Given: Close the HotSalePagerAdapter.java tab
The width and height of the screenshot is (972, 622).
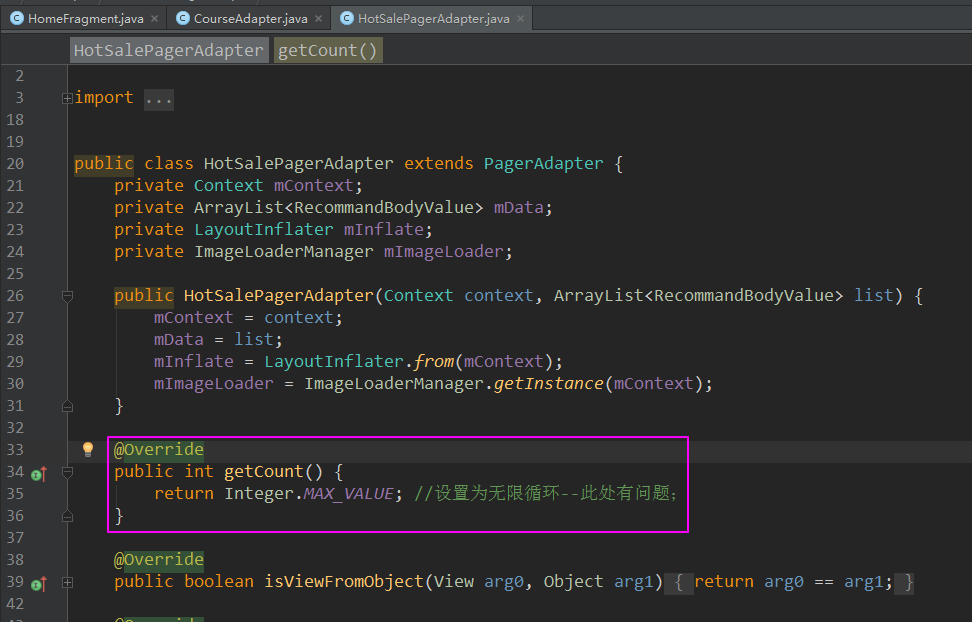Looking at the screenshot, I should click(x=520, y=19).
